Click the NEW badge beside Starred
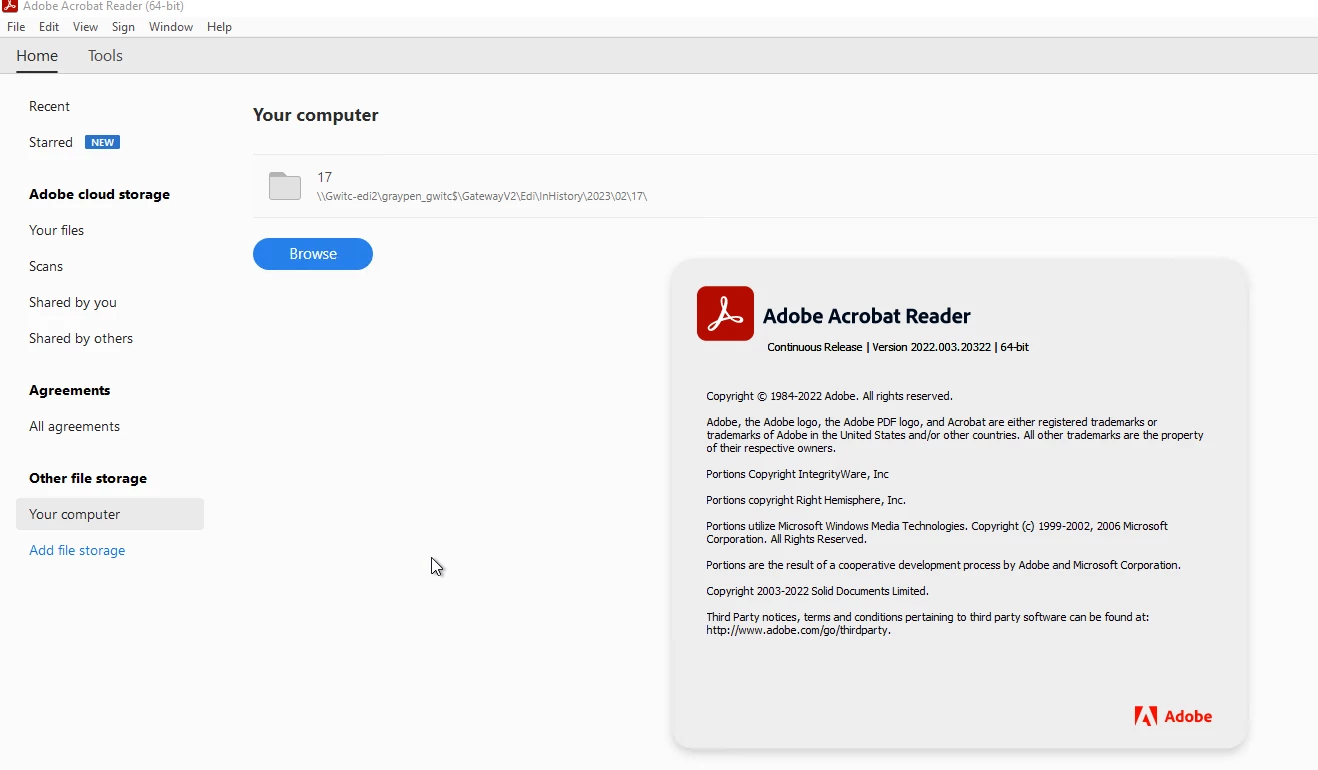This screenshot has width=1318, height=770. (x=102, y=142)
